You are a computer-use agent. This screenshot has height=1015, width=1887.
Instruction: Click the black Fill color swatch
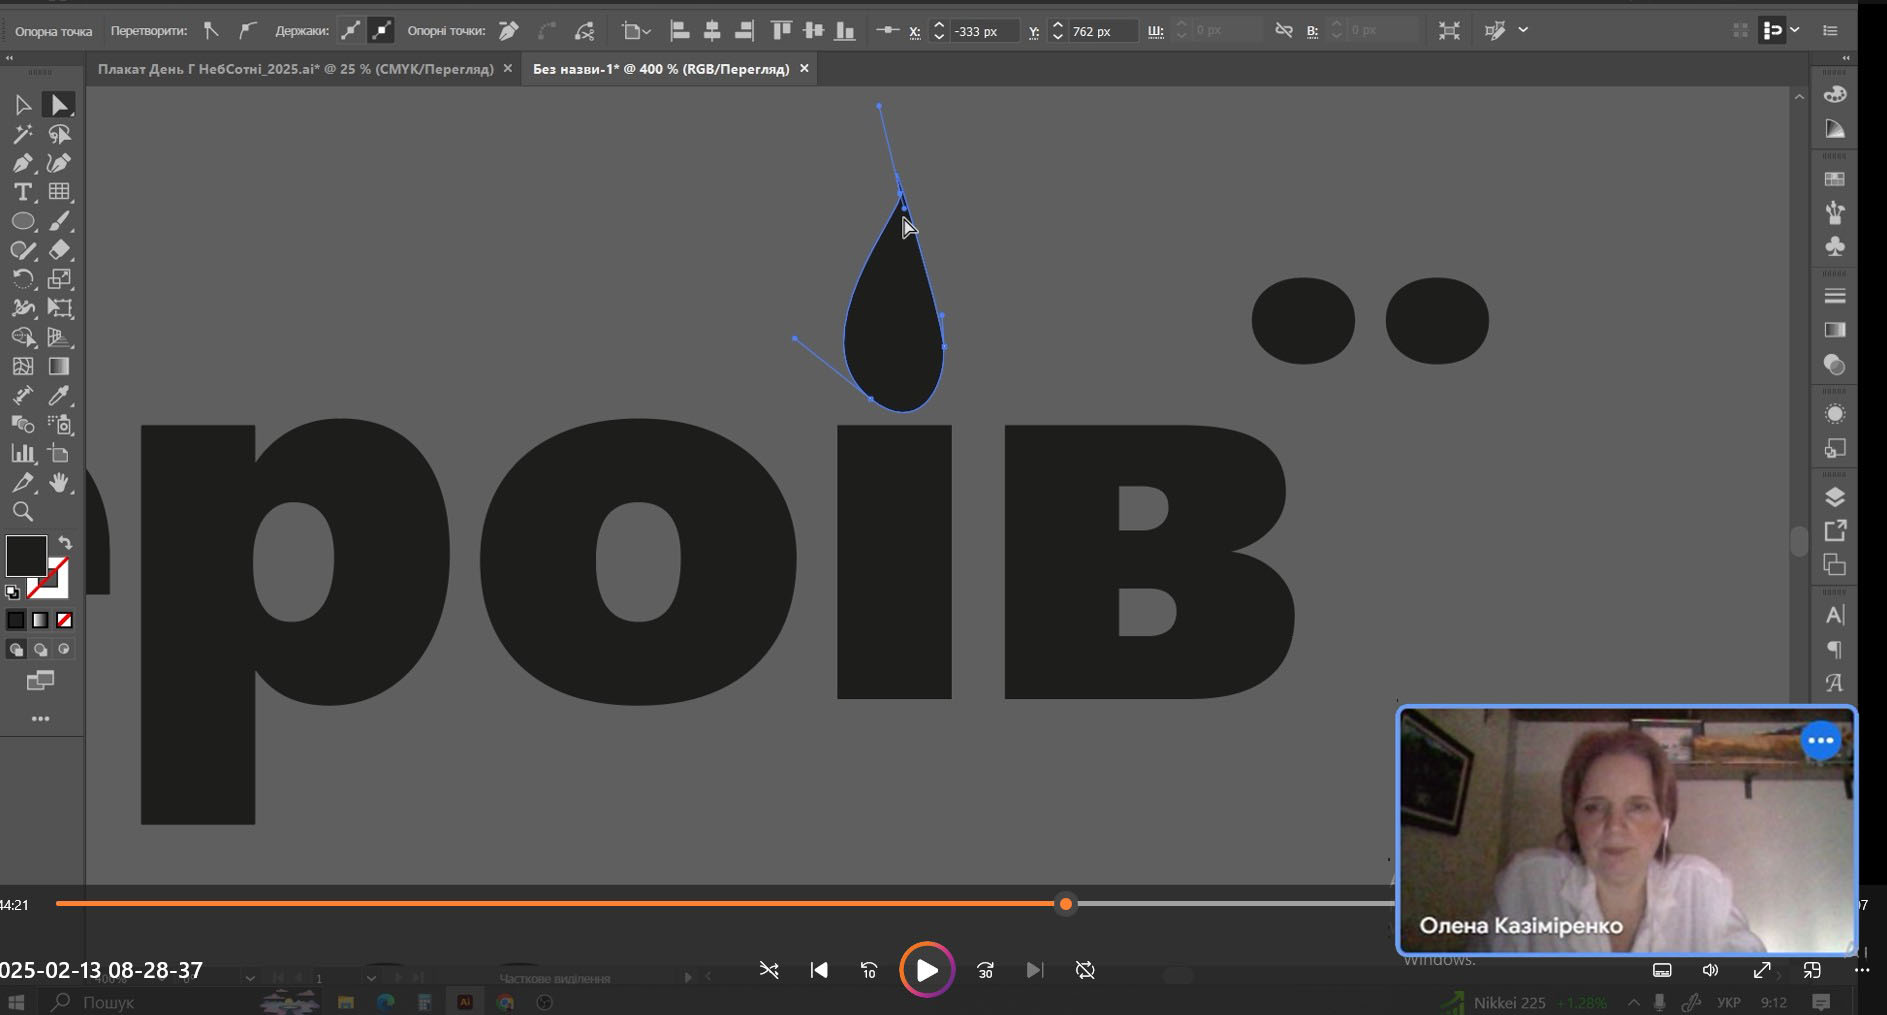point(26,555)
